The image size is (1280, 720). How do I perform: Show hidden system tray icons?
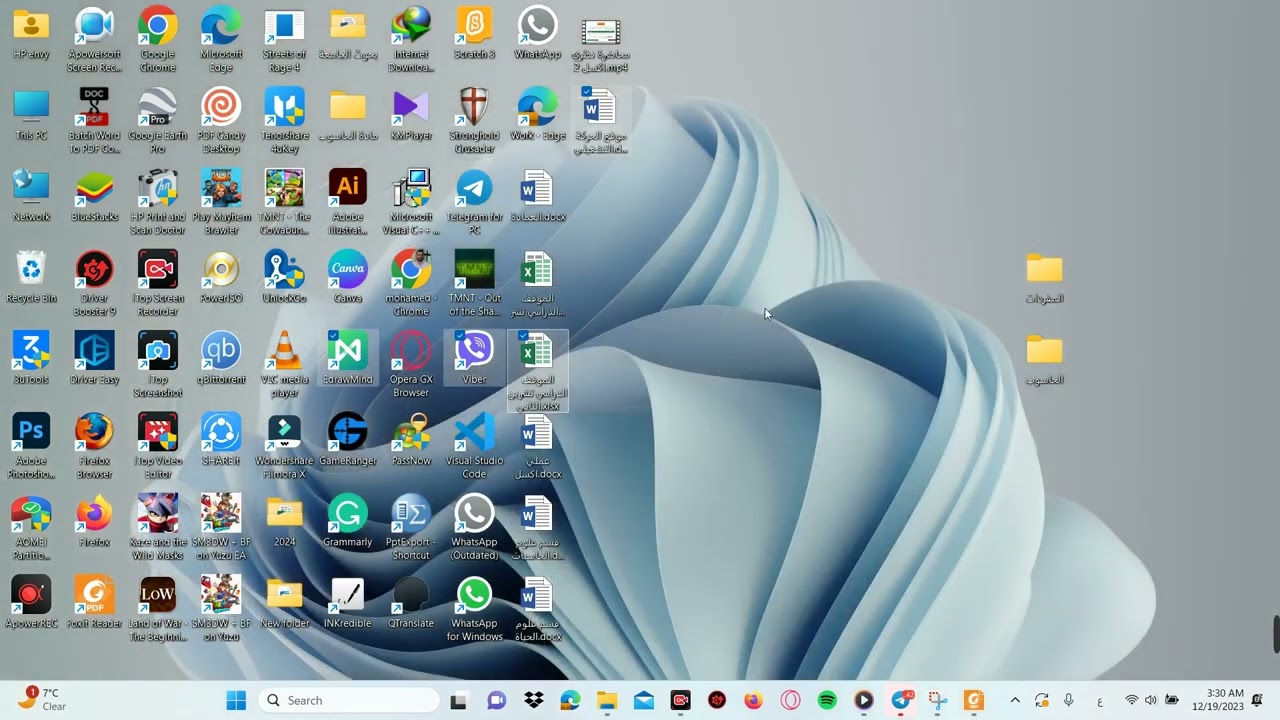(1015, 700)
